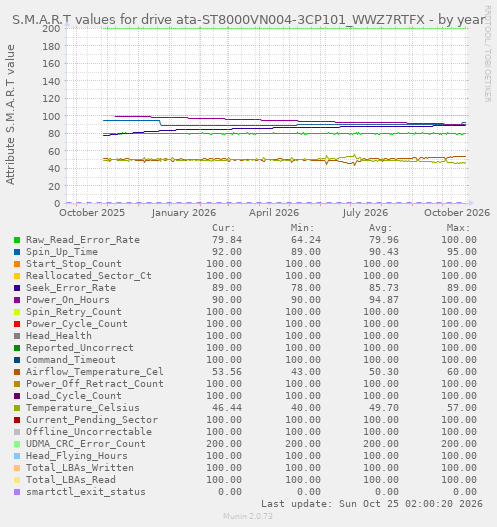Image resolution: width=497 pixels, height=527 pixels.
Task: Click the Attribute S.M.A.R.T value axis title
Action: coord(10,115)
